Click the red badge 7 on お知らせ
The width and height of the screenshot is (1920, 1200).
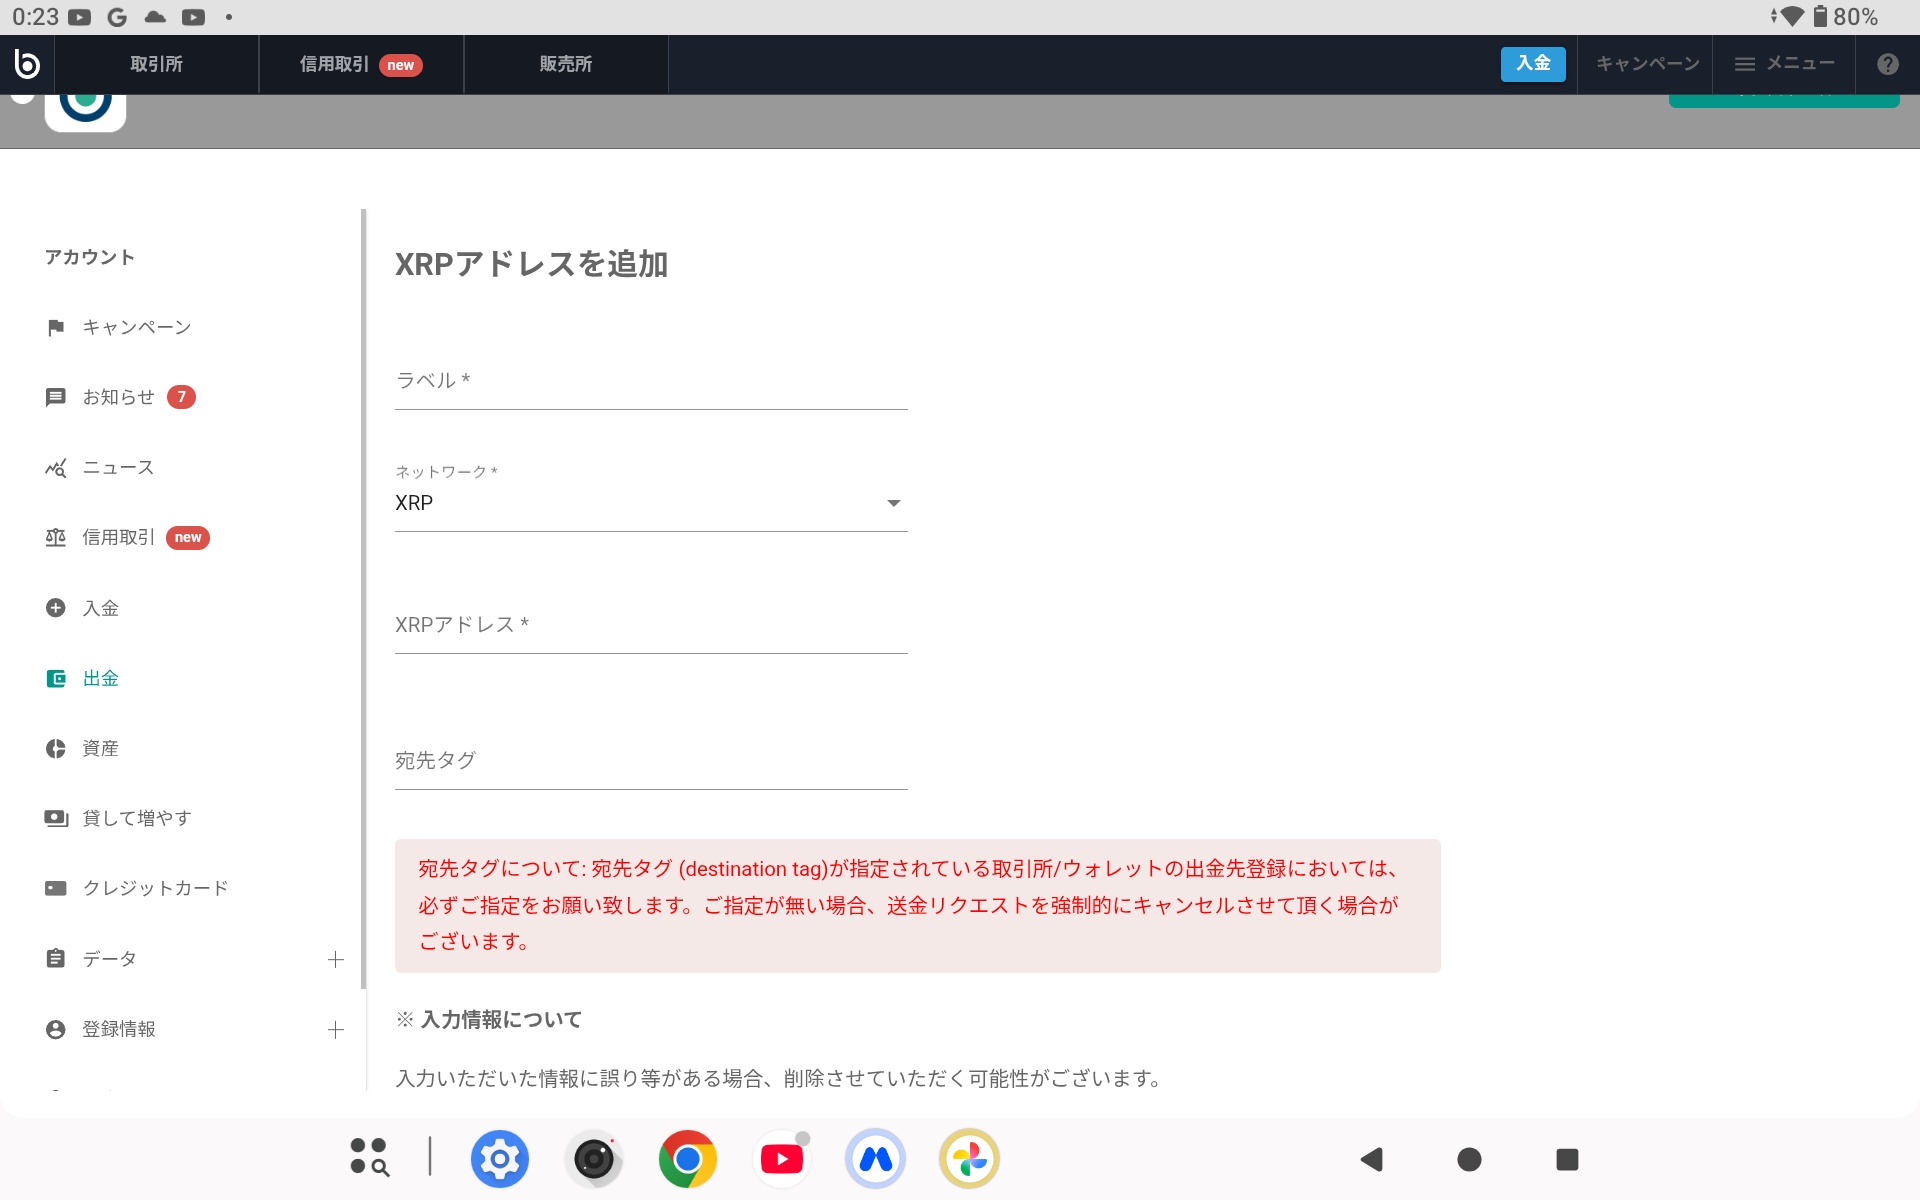(181, 397)
